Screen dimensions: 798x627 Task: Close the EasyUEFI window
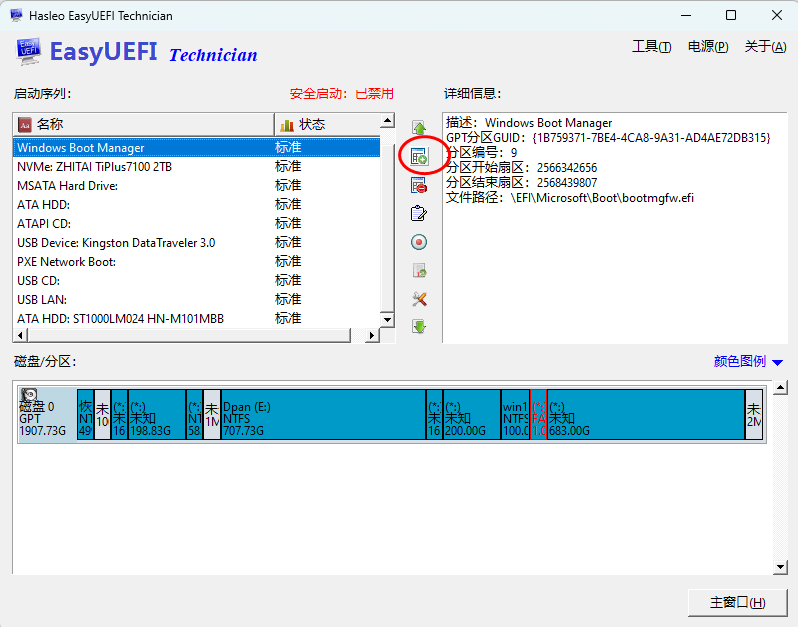pyautogui.click(x=777, y=15)
